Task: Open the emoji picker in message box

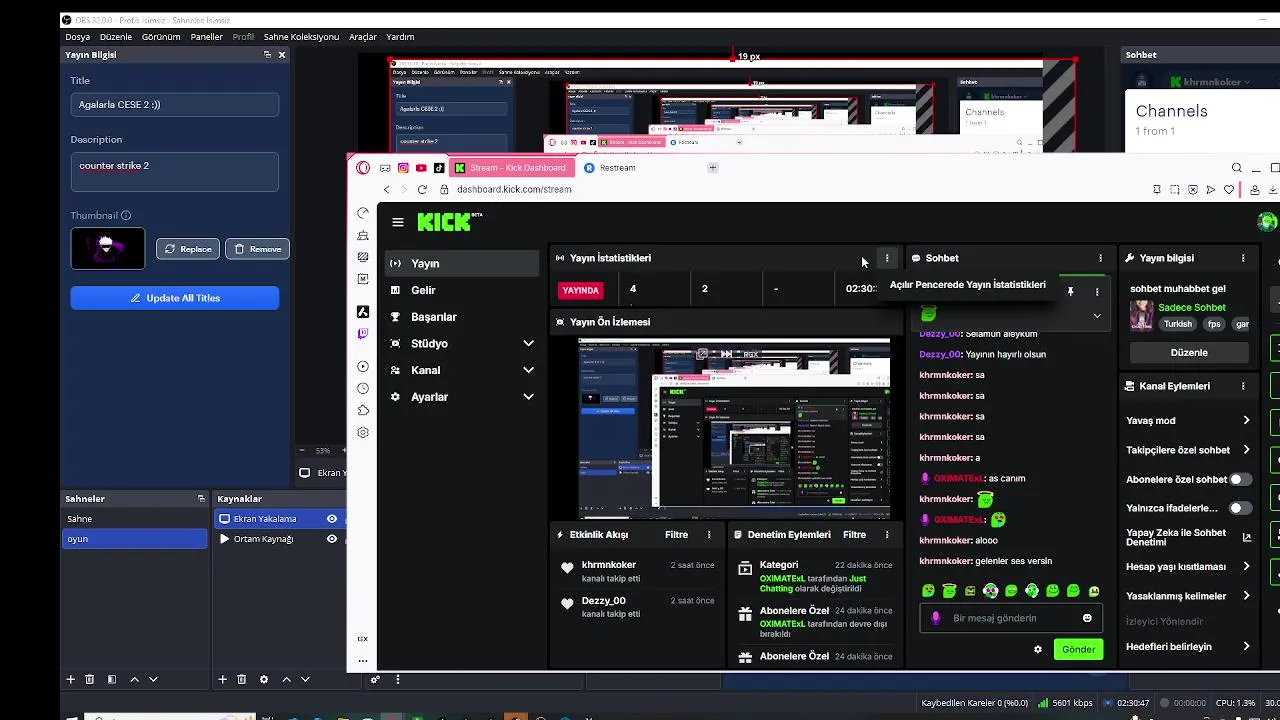Action: coord(1087,618)
